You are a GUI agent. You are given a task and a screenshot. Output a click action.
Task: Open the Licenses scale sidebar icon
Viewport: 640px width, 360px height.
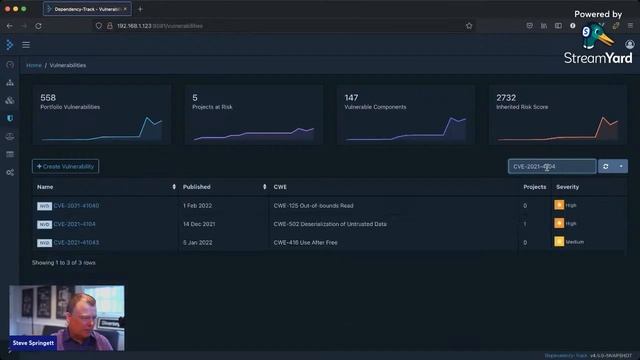pyautogui.click(x=10, y=136)
